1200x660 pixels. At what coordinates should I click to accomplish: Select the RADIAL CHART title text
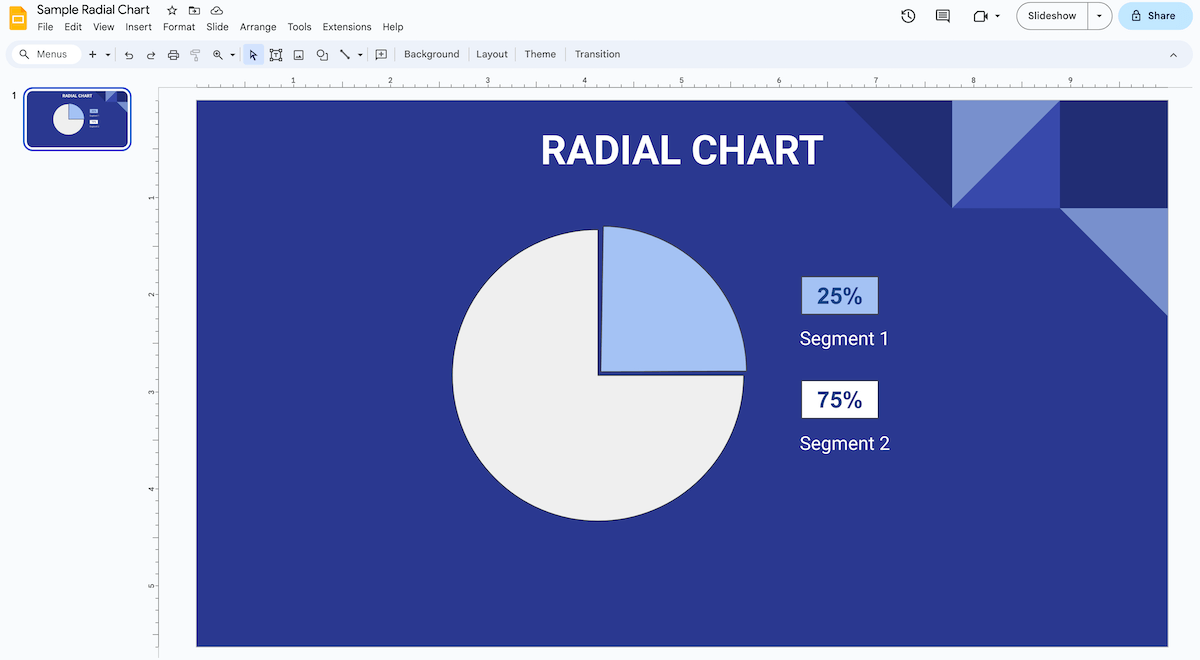point(682,151)
